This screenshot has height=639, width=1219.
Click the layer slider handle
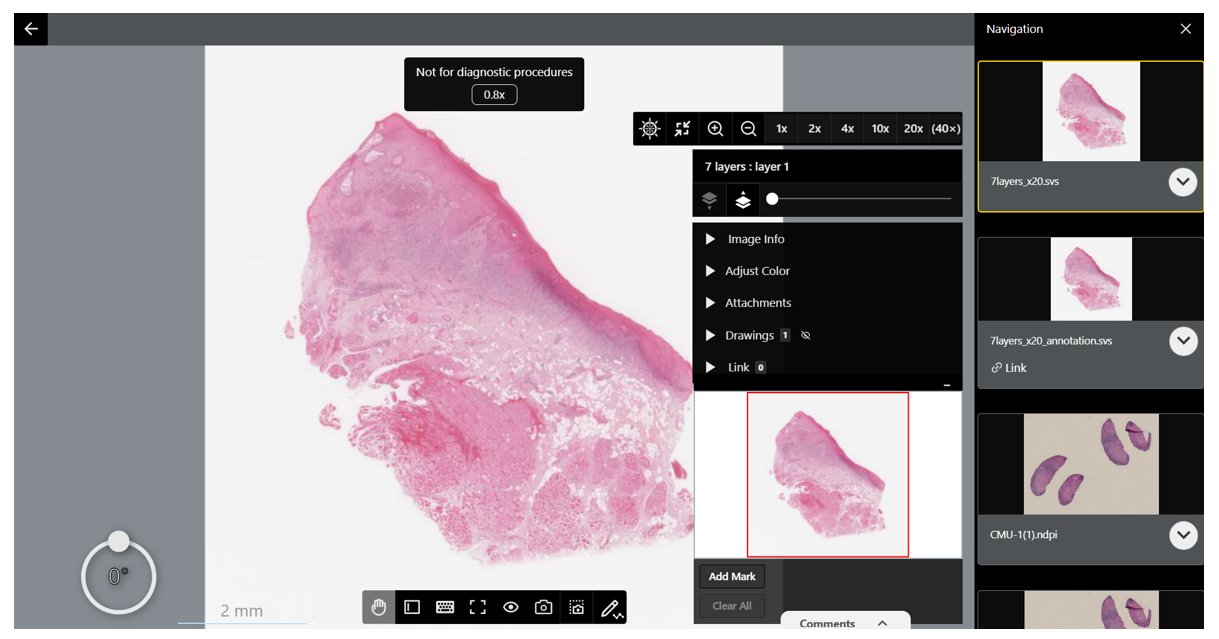pyautogui.click(x=772, y=199)
